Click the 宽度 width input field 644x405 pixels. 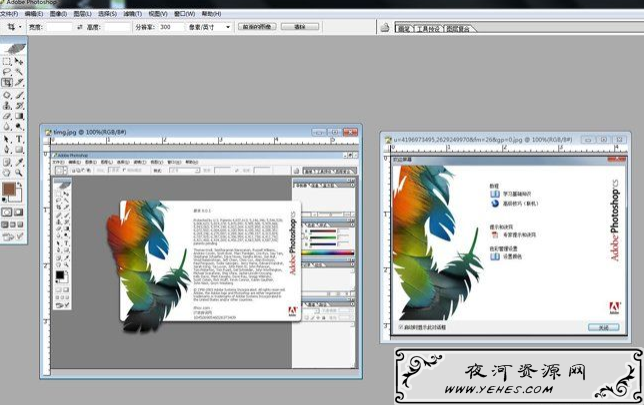[59, 27]
